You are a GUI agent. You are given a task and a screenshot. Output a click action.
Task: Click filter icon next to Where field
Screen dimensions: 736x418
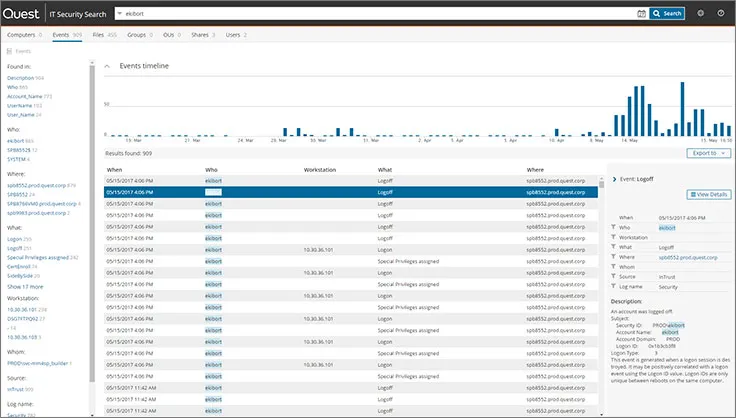(x=613, y=257)
